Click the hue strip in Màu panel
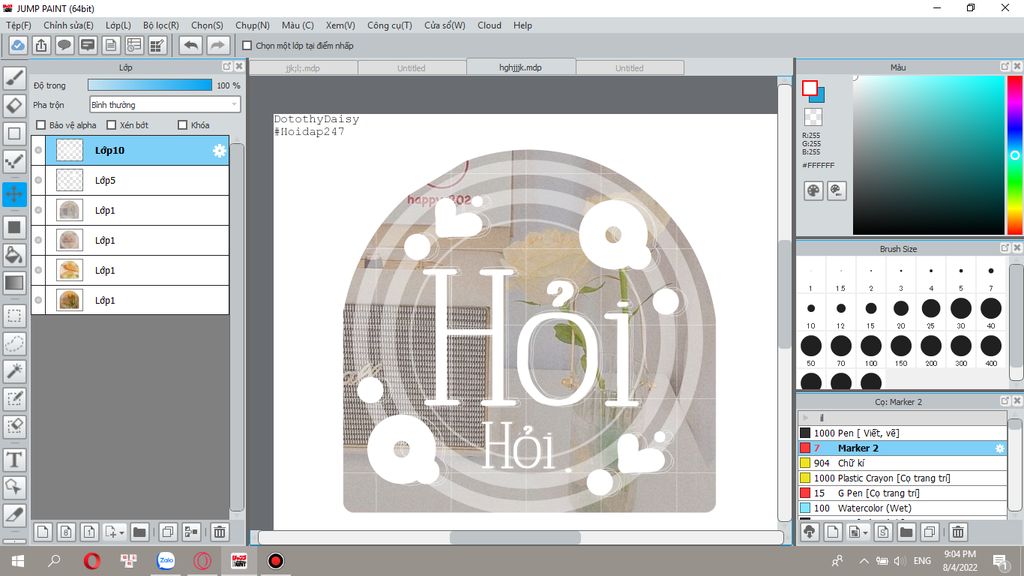The height and width of the screenshot is (576, 1024). [1015, 155]
